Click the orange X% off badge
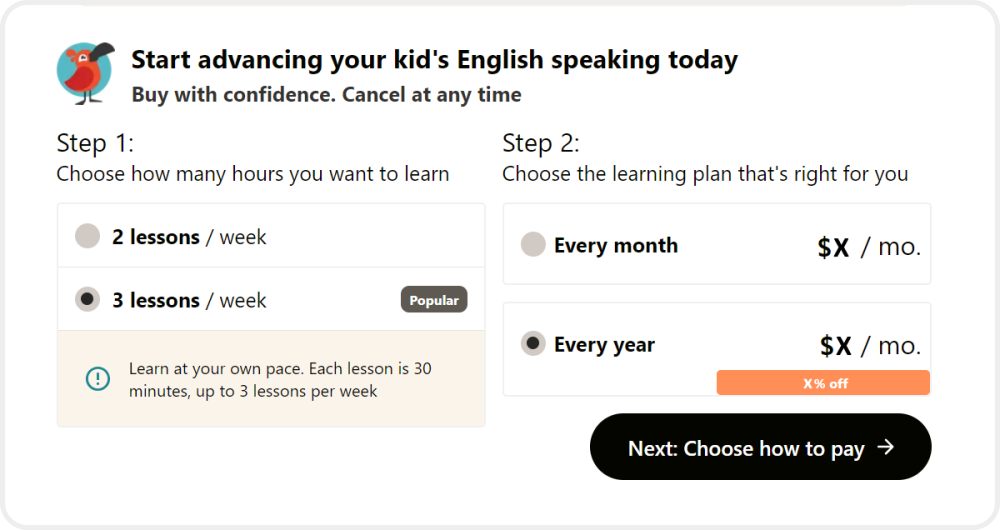Screen dimensions: 1000x530 coord(823,383)
